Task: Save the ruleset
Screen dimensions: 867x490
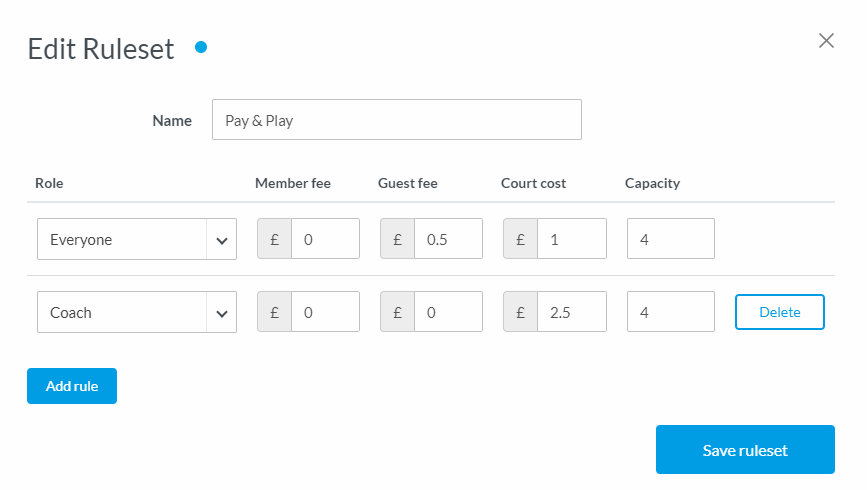Action: pyautogui.click(x=745, y=450)
